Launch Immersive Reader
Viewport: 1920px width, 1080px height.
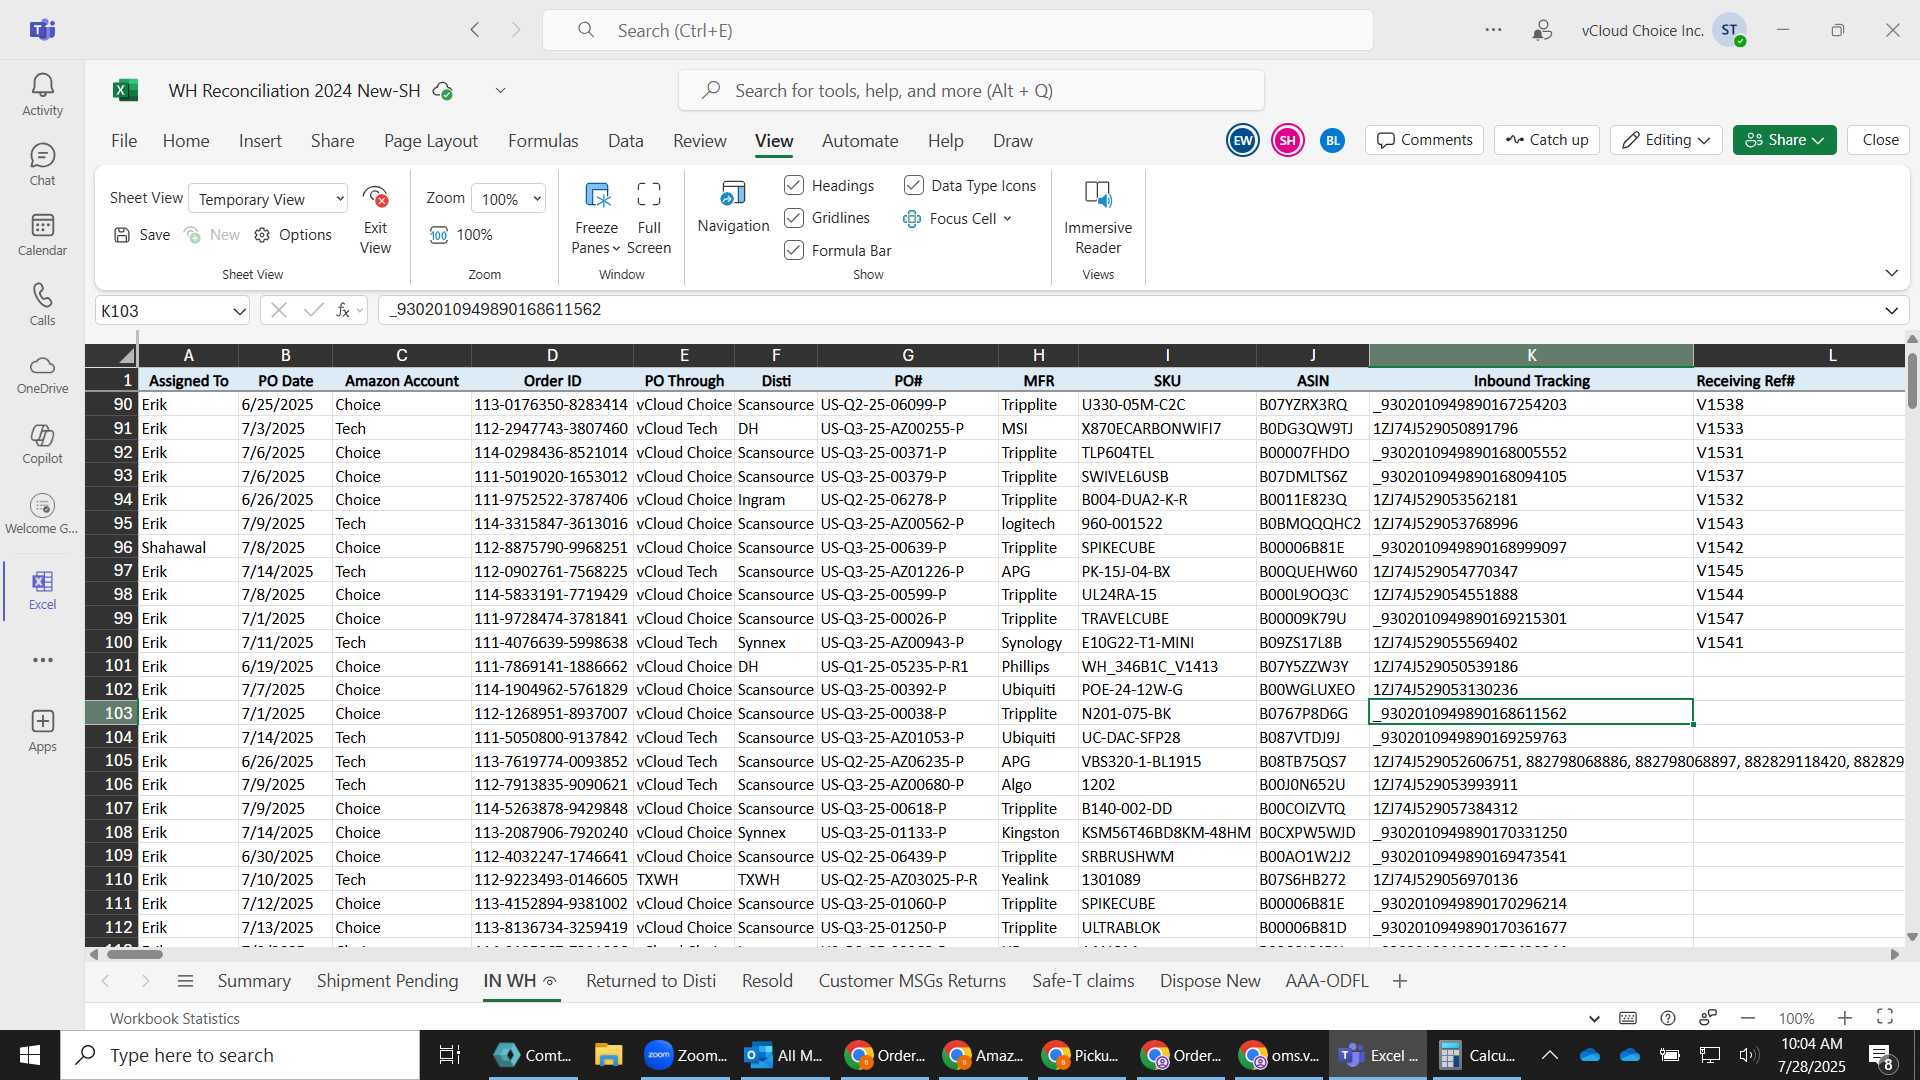tap(1098, 218)
